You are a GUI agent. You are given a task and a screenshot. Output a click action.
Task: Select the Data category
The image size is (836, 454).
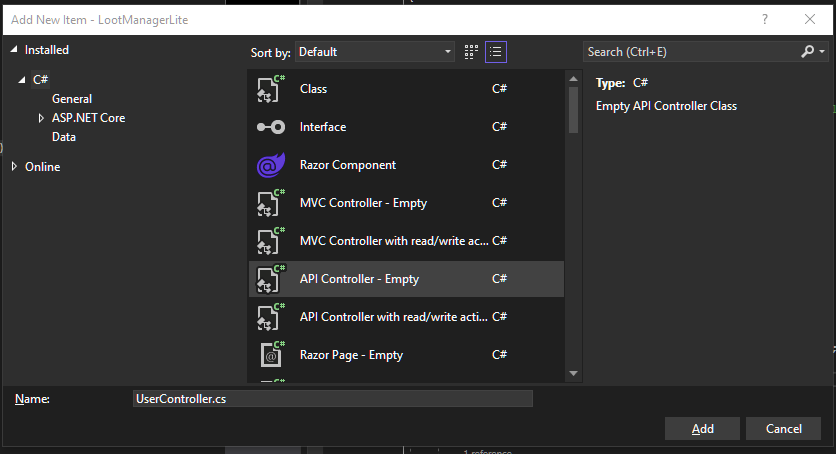click(64, 137)
